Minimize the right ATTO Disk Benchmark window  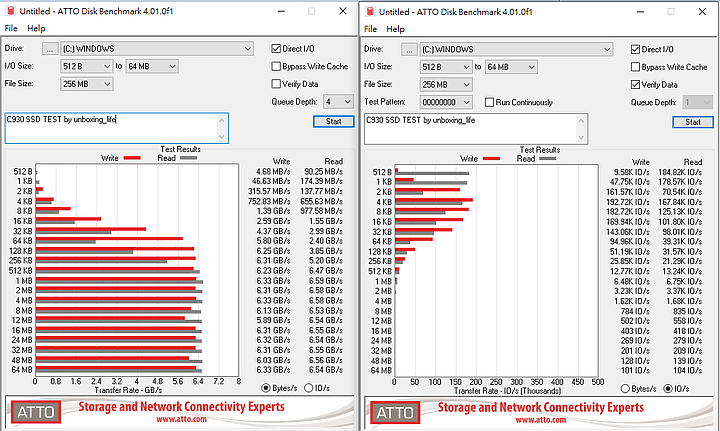point(641,12)
